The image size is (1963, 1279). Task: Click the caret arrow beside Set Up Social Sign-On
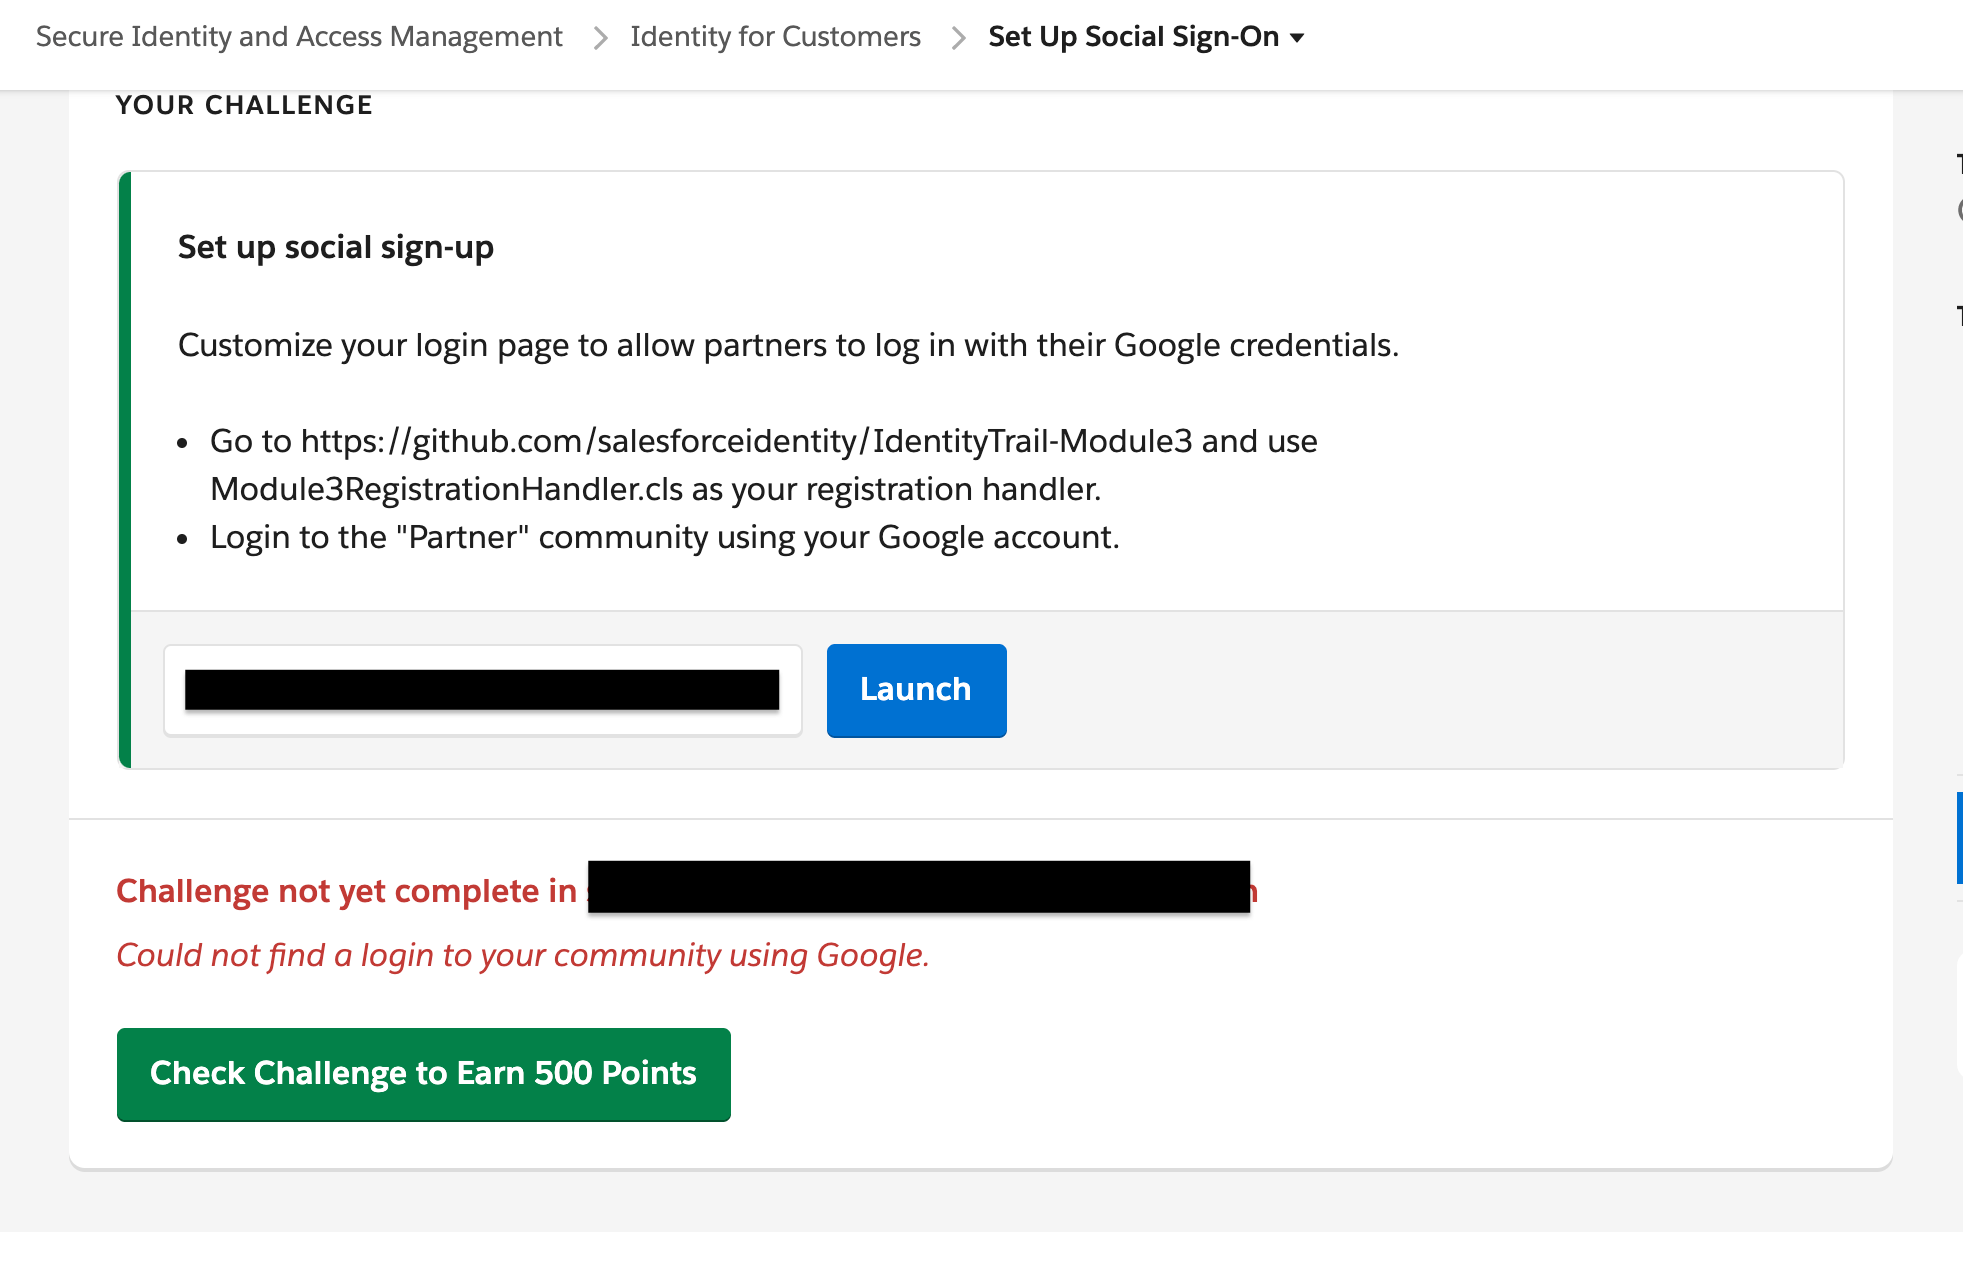[1297, 38]
